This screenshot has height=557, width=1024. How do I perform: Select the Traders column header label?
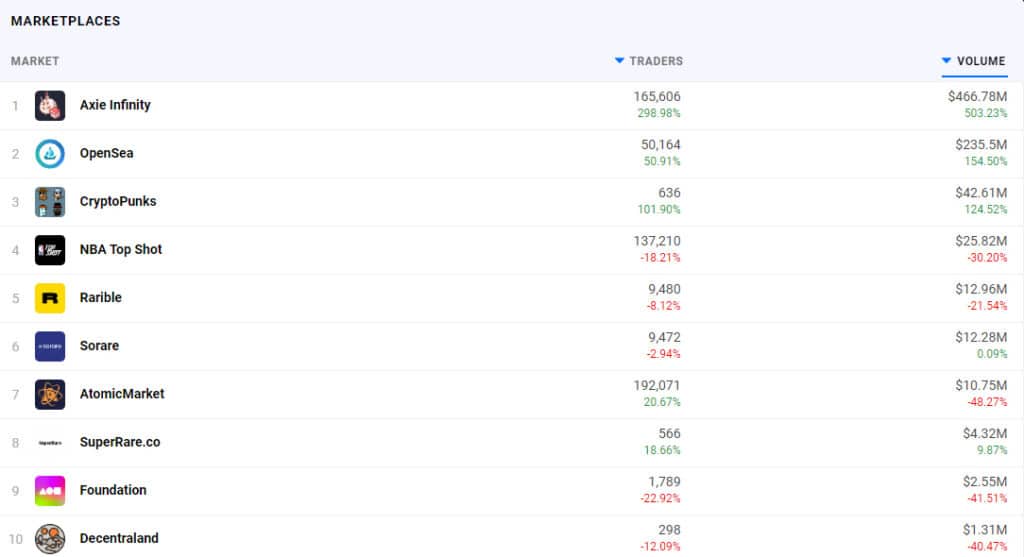point(656,61)
